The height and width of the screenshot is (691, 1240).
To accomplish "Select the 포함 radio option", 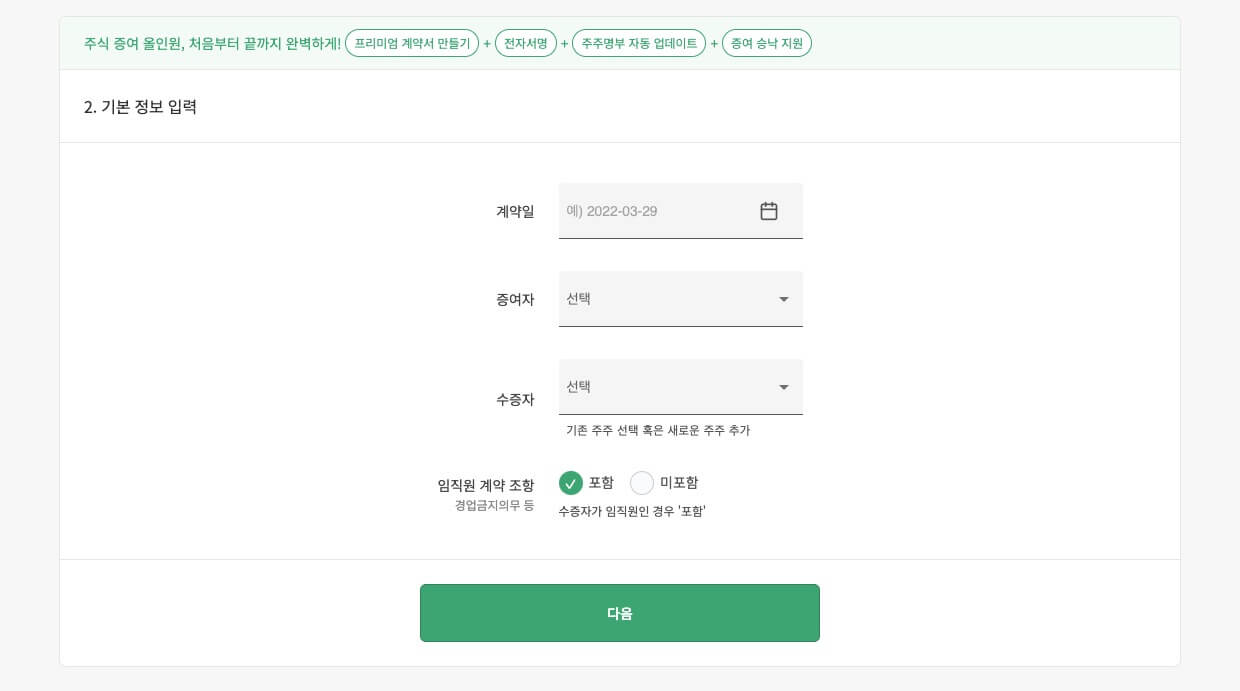I will (x=588, y=483).
